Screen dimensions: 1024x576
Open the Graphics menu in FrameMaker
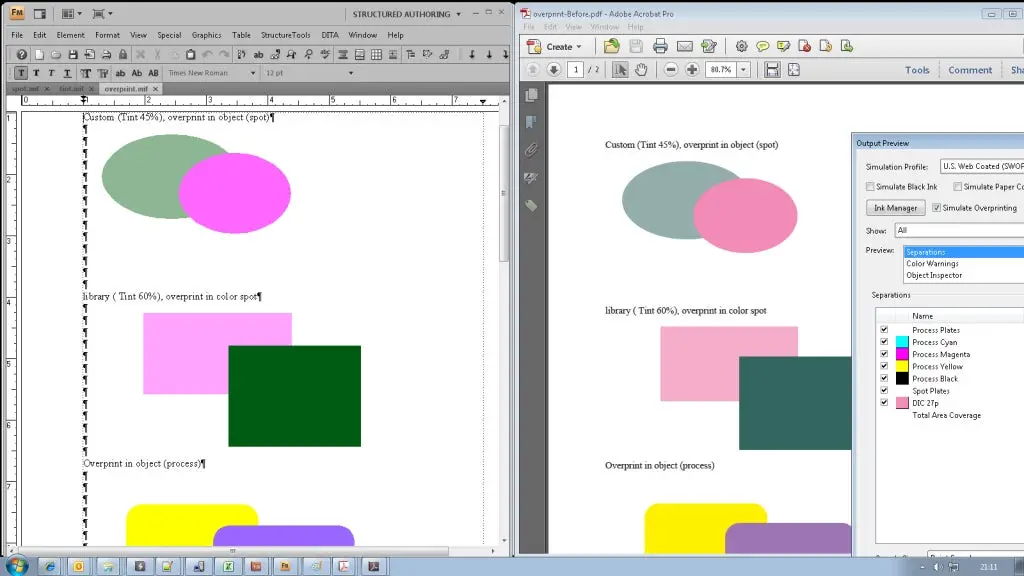(206, 35)
